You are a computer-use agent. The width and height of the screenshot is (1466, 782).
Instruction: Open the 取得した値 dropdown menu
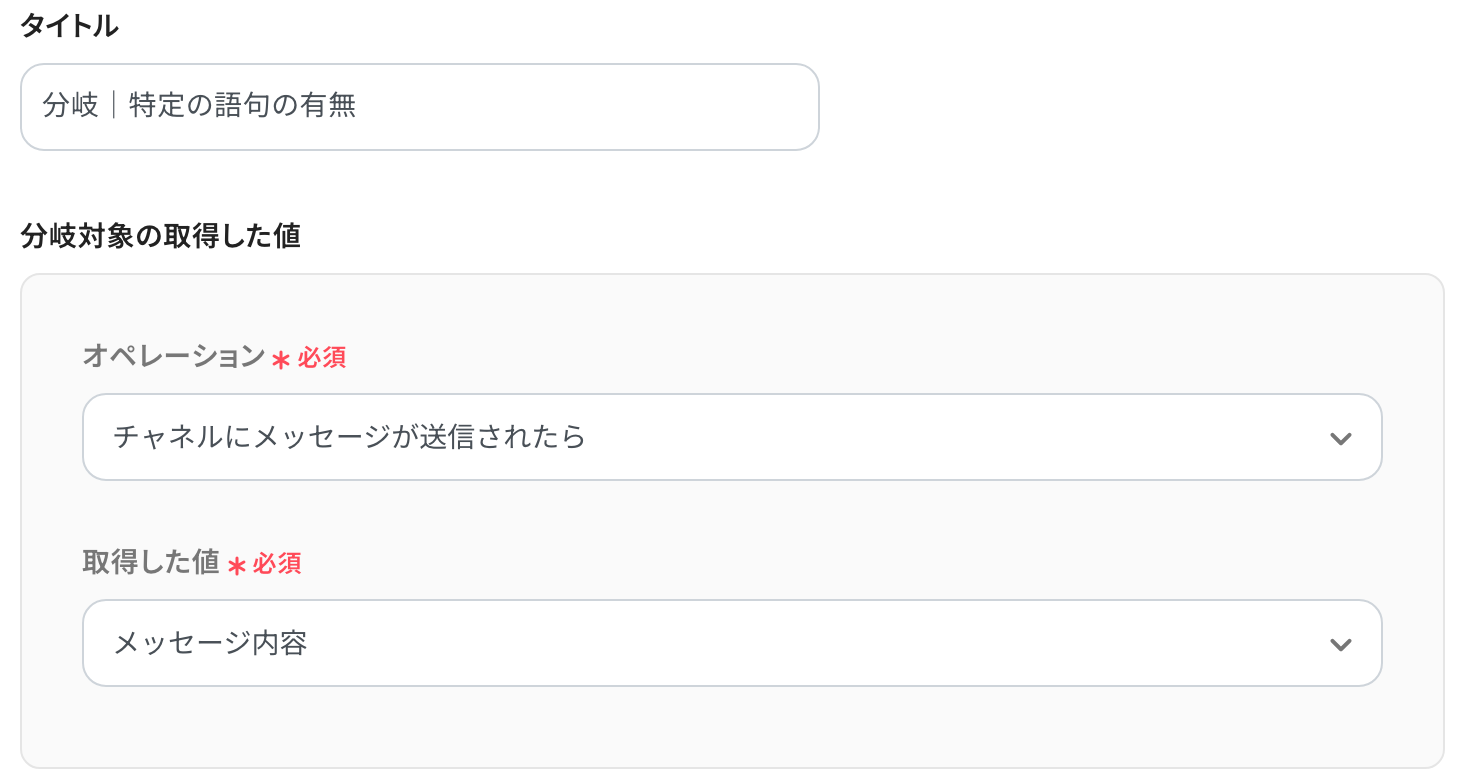coord(732,643)
